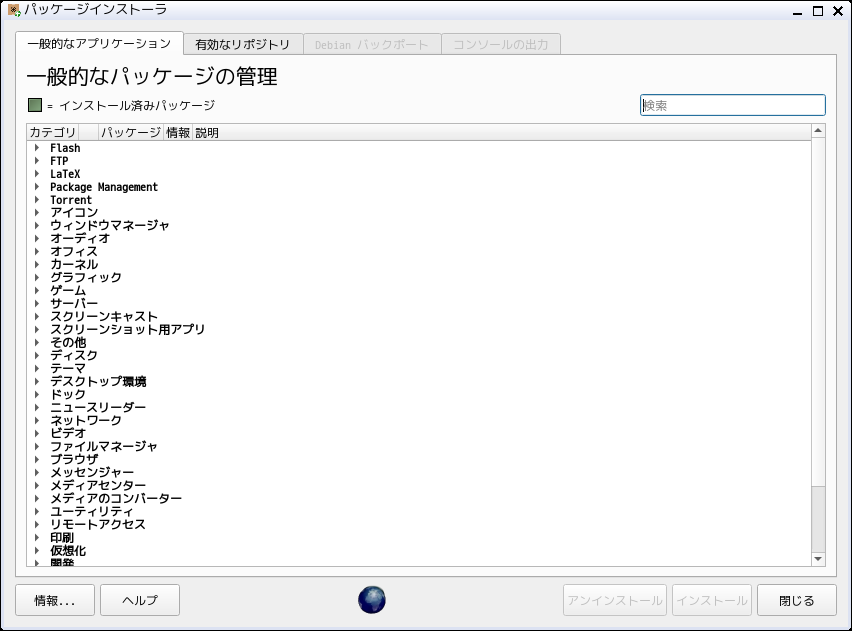Screen dimensions: 852x631
Task: Click the globe icon at the bottom
Action: (x=372, y=600)
